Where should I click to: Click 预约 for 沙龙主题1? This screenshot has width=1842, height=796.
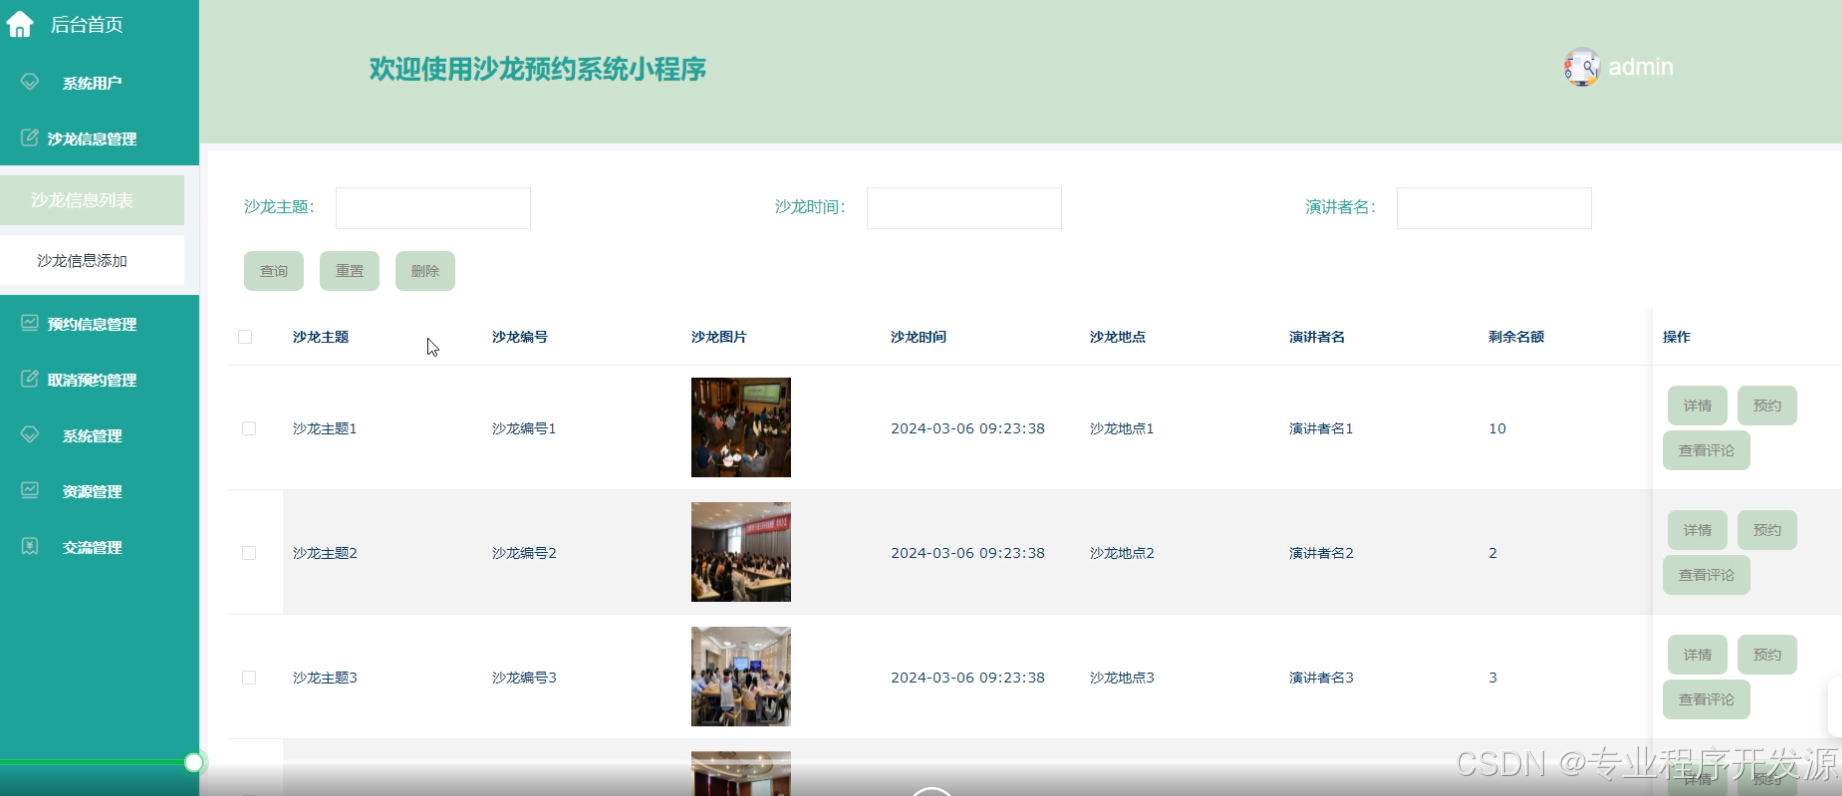(1767, 405)
